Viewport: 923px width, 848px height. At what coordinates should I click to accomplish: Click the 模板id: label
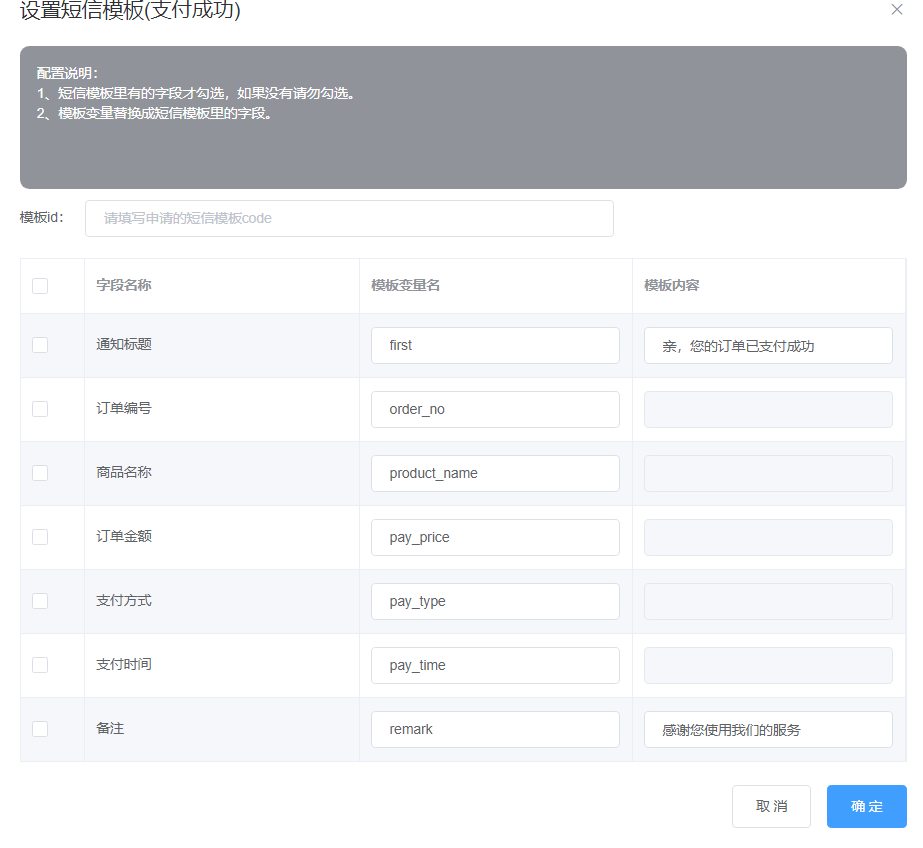click(x=42, y=218)
